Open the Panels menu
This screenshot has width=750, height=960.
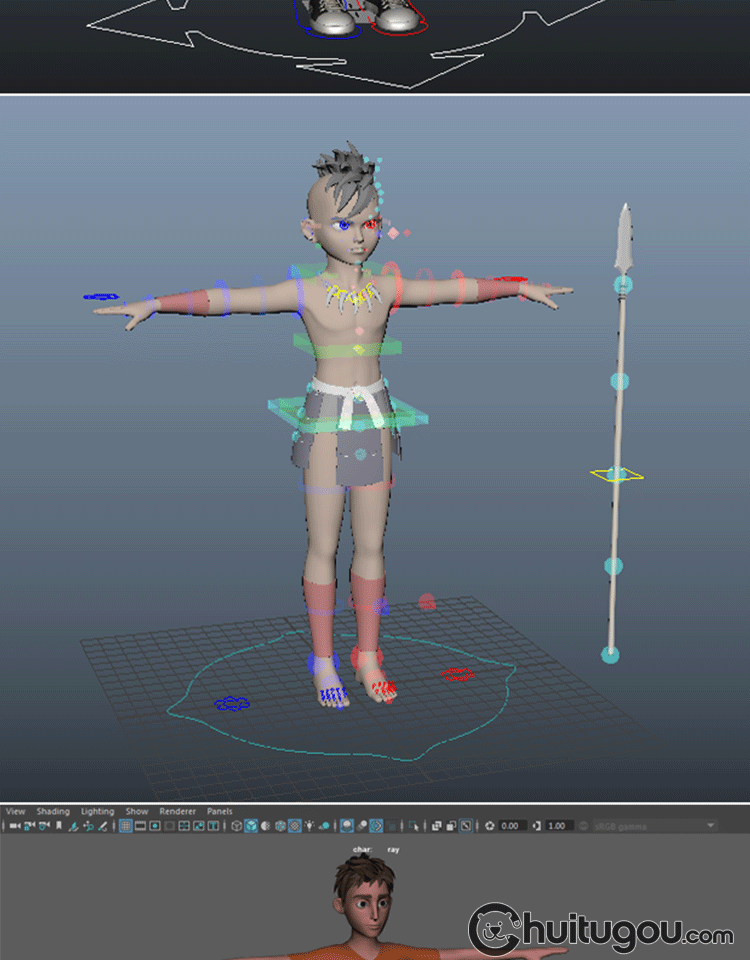[219, 811]
